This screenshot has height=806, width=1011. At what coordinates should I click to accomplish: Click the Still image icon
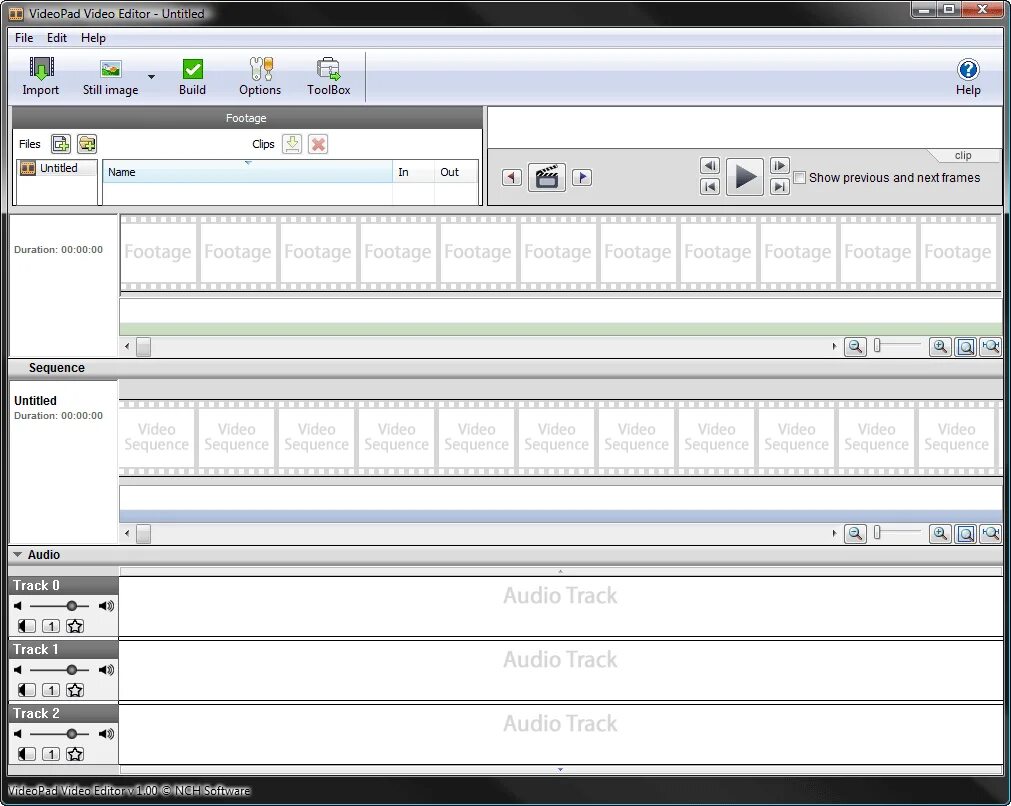coord(111,68)
